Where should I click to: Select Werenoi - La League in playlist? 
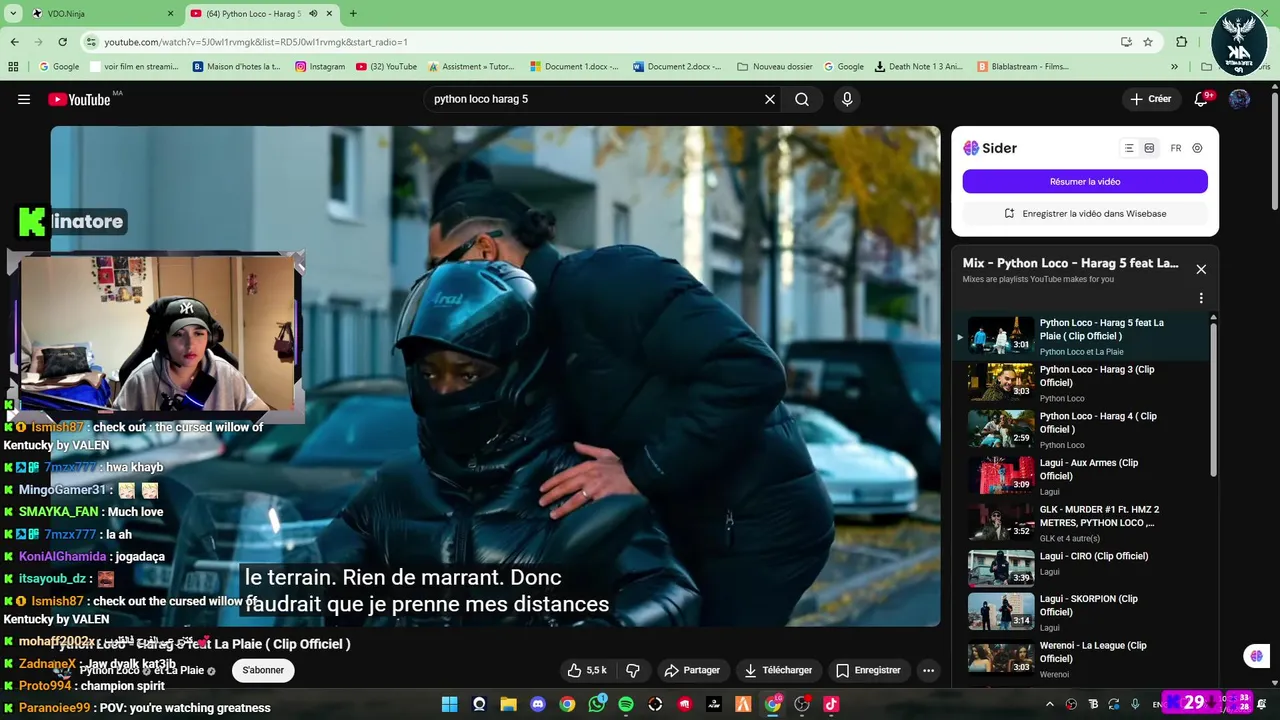(x=1080, y=659)
